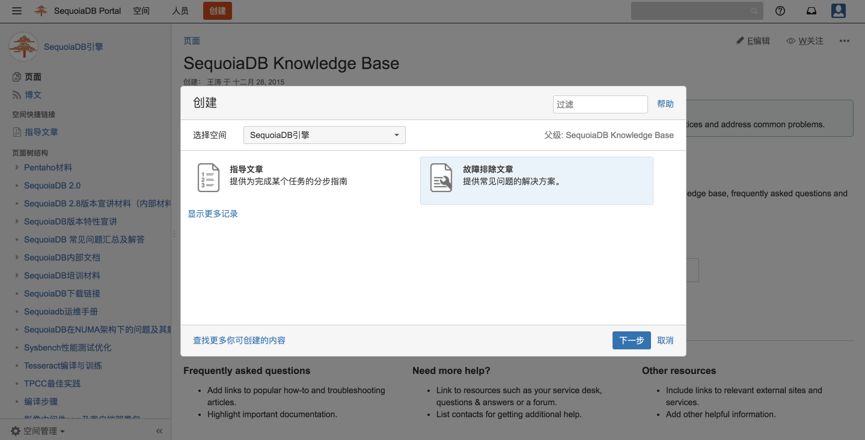The height and width of the screenshot is (440, 865).
Task: Click the 下一步 next button
Action: (631, 340)
